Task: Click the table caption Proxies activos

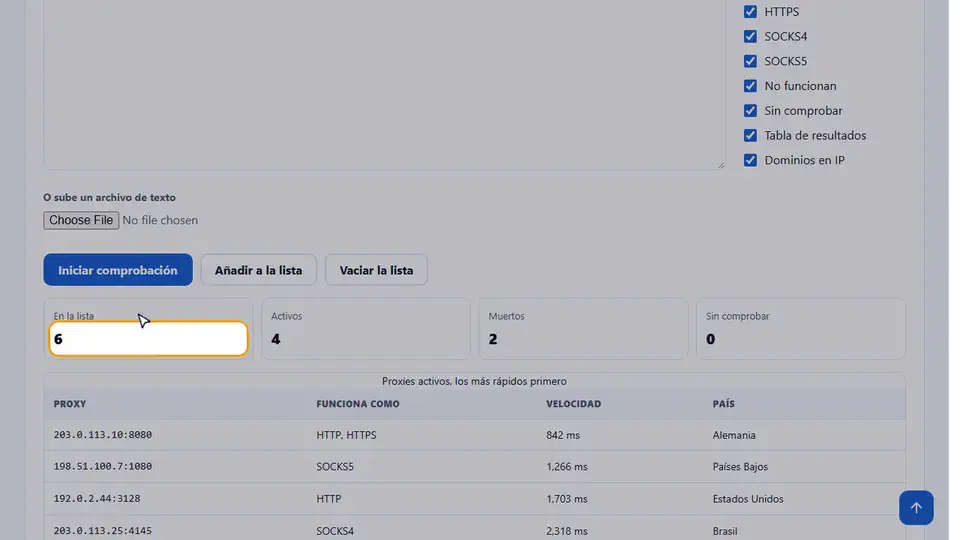Action: click(x=474, y=381)
